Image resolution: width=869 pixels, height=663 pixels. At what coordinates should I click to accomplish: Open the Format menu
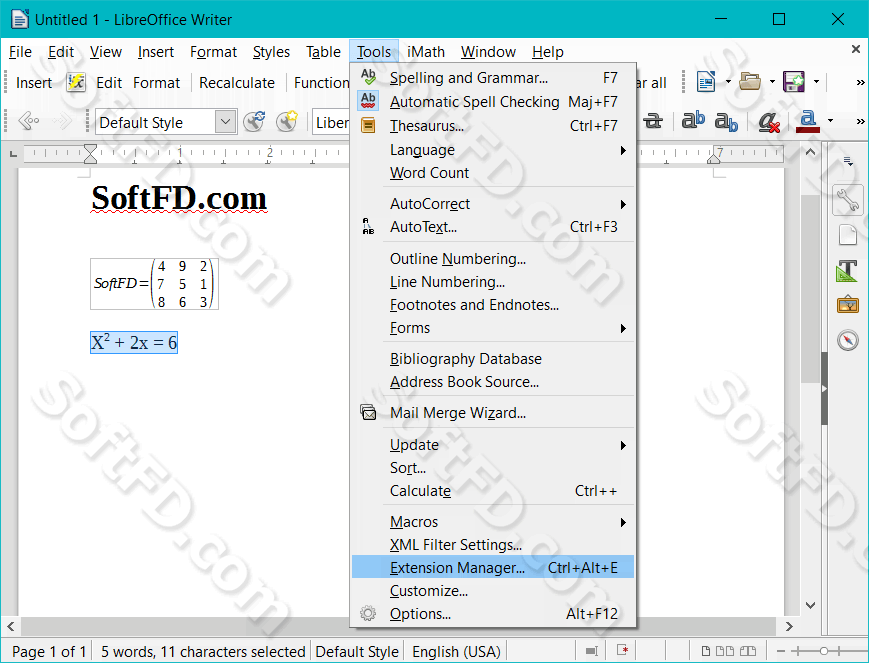click(x=213, y=52)
